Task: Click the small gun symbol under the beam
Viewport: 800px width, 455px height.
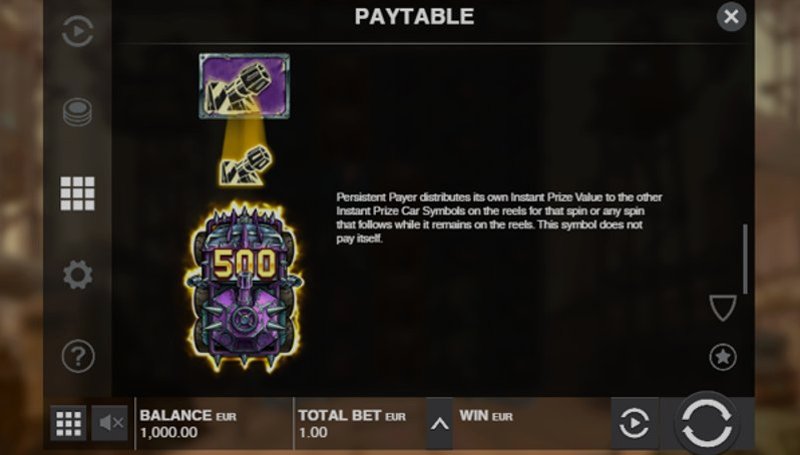Action: click(245, 165)
